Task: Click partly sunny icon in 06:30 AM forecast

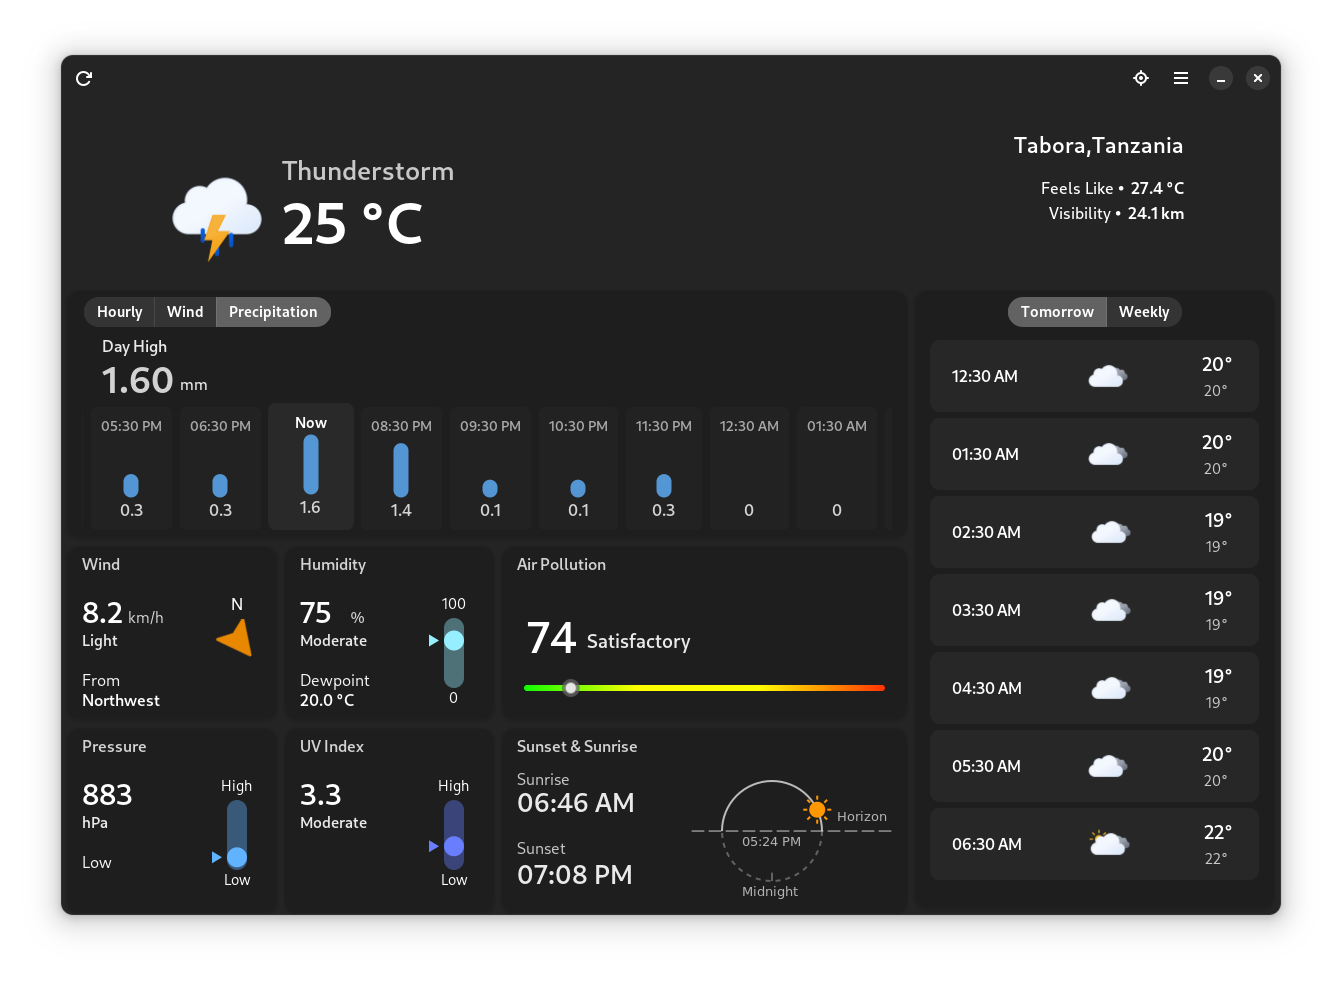Action: tap(1109, 843)
